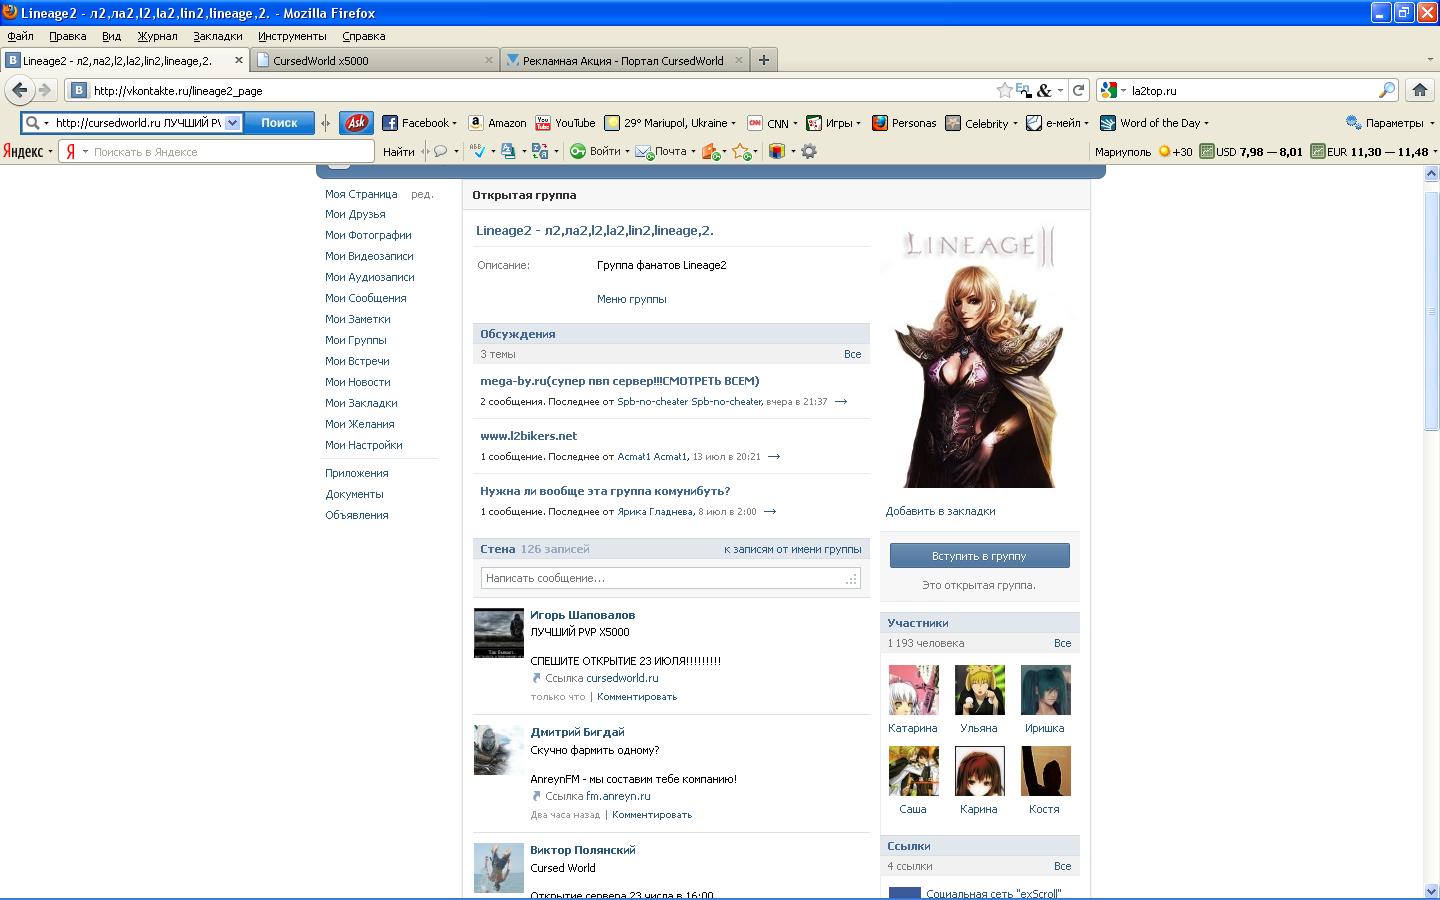Switch to the Рекламная Акция tab
This screenshot has height=900, width=1440.
(x=625, y=60)
